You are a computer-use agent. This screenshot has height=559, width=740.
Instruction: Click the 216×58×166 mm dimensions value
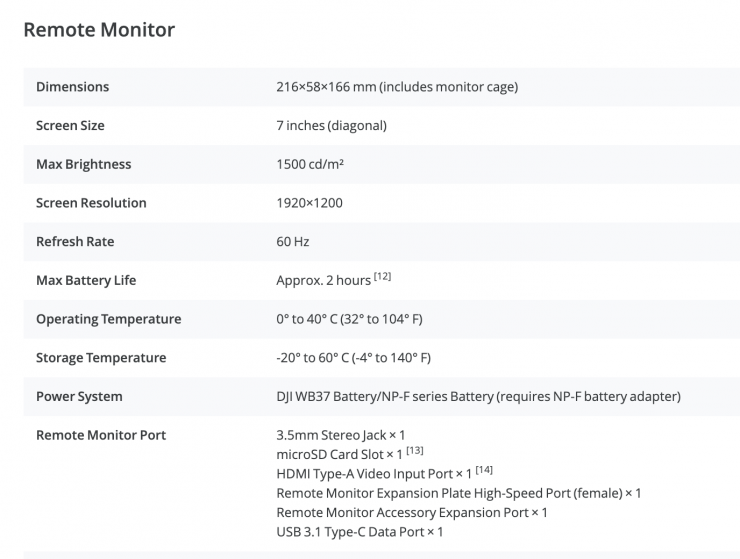396,87
